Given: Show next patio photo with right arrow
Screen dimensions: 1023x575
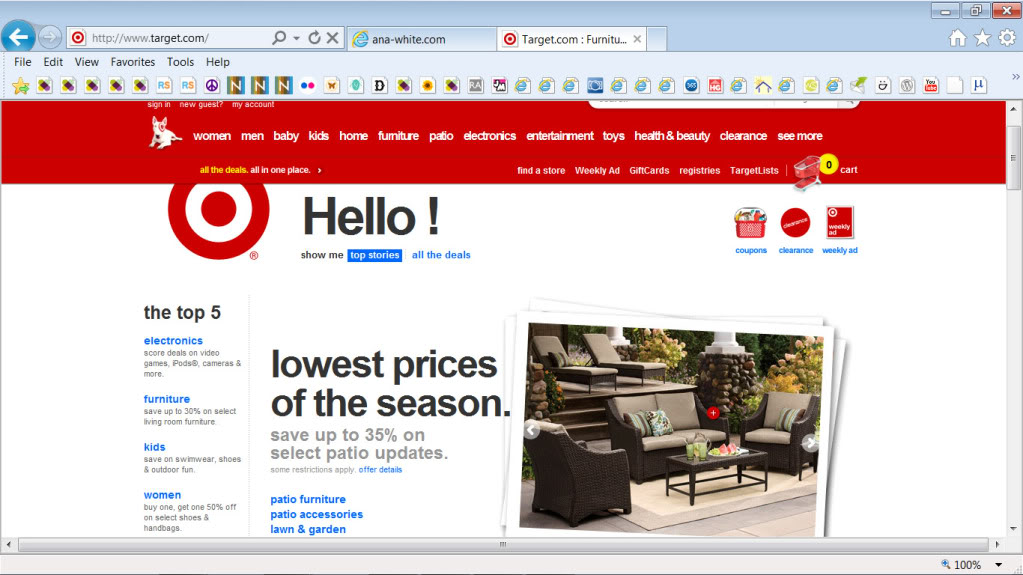Looking at the screenshot, I should coord(810,443).
